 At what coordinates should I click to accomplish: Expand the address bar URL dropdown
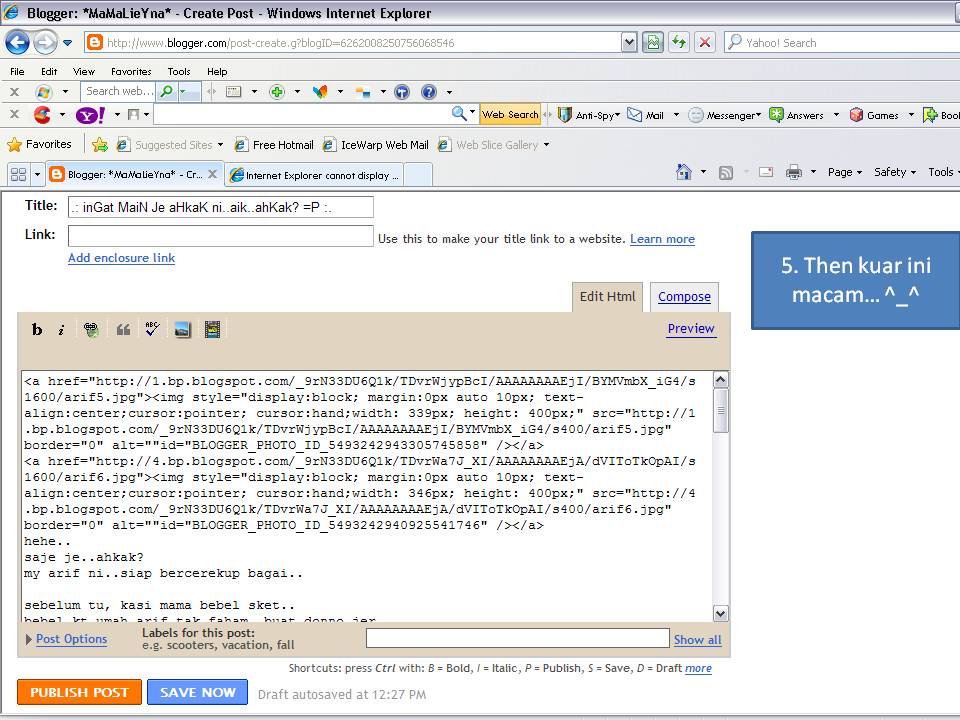pyautogui.click(x=629, y=42)
